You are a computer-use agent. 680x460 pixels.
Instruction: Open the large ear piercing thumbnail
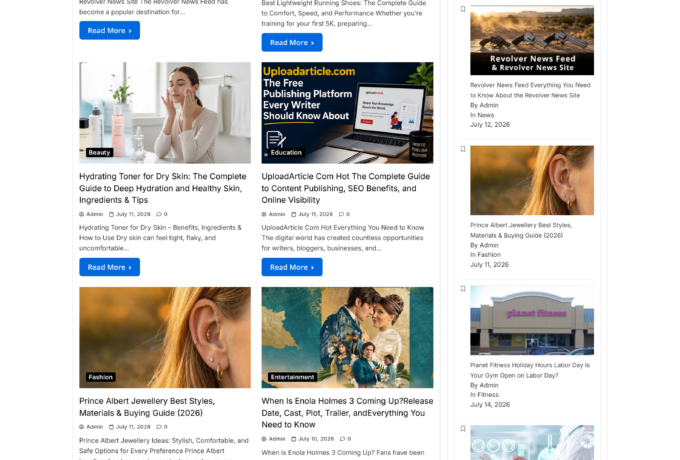165,337
